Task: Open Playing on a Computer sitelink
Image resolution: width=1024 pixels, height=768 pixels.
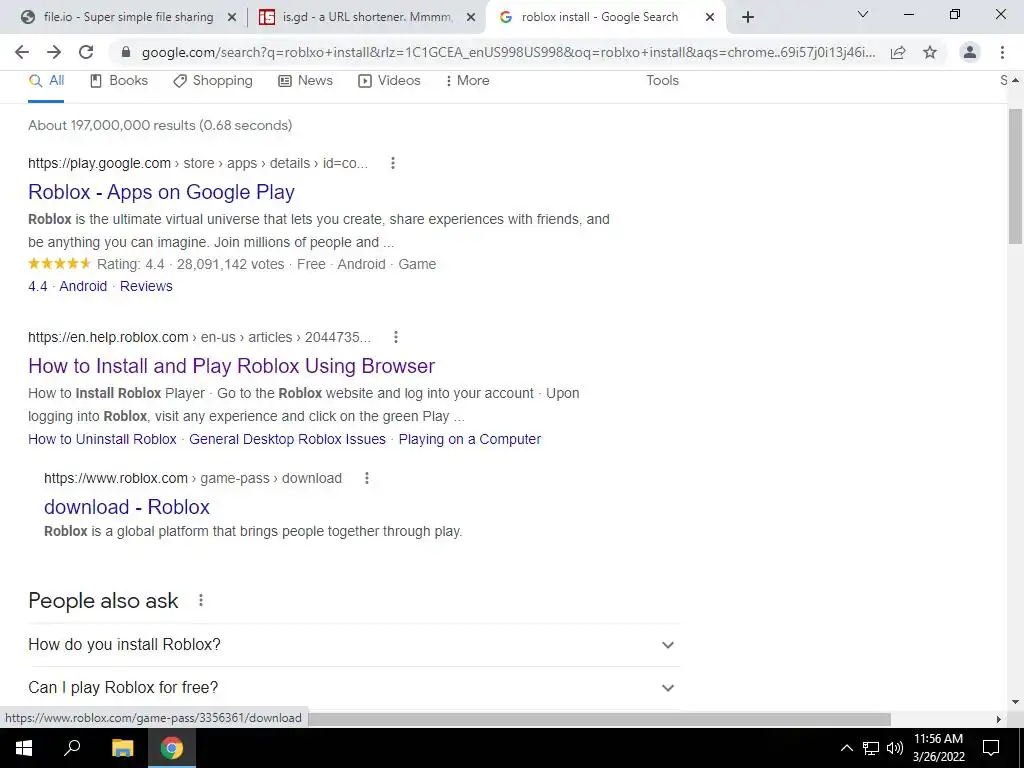Action: [x=470, y=439]
